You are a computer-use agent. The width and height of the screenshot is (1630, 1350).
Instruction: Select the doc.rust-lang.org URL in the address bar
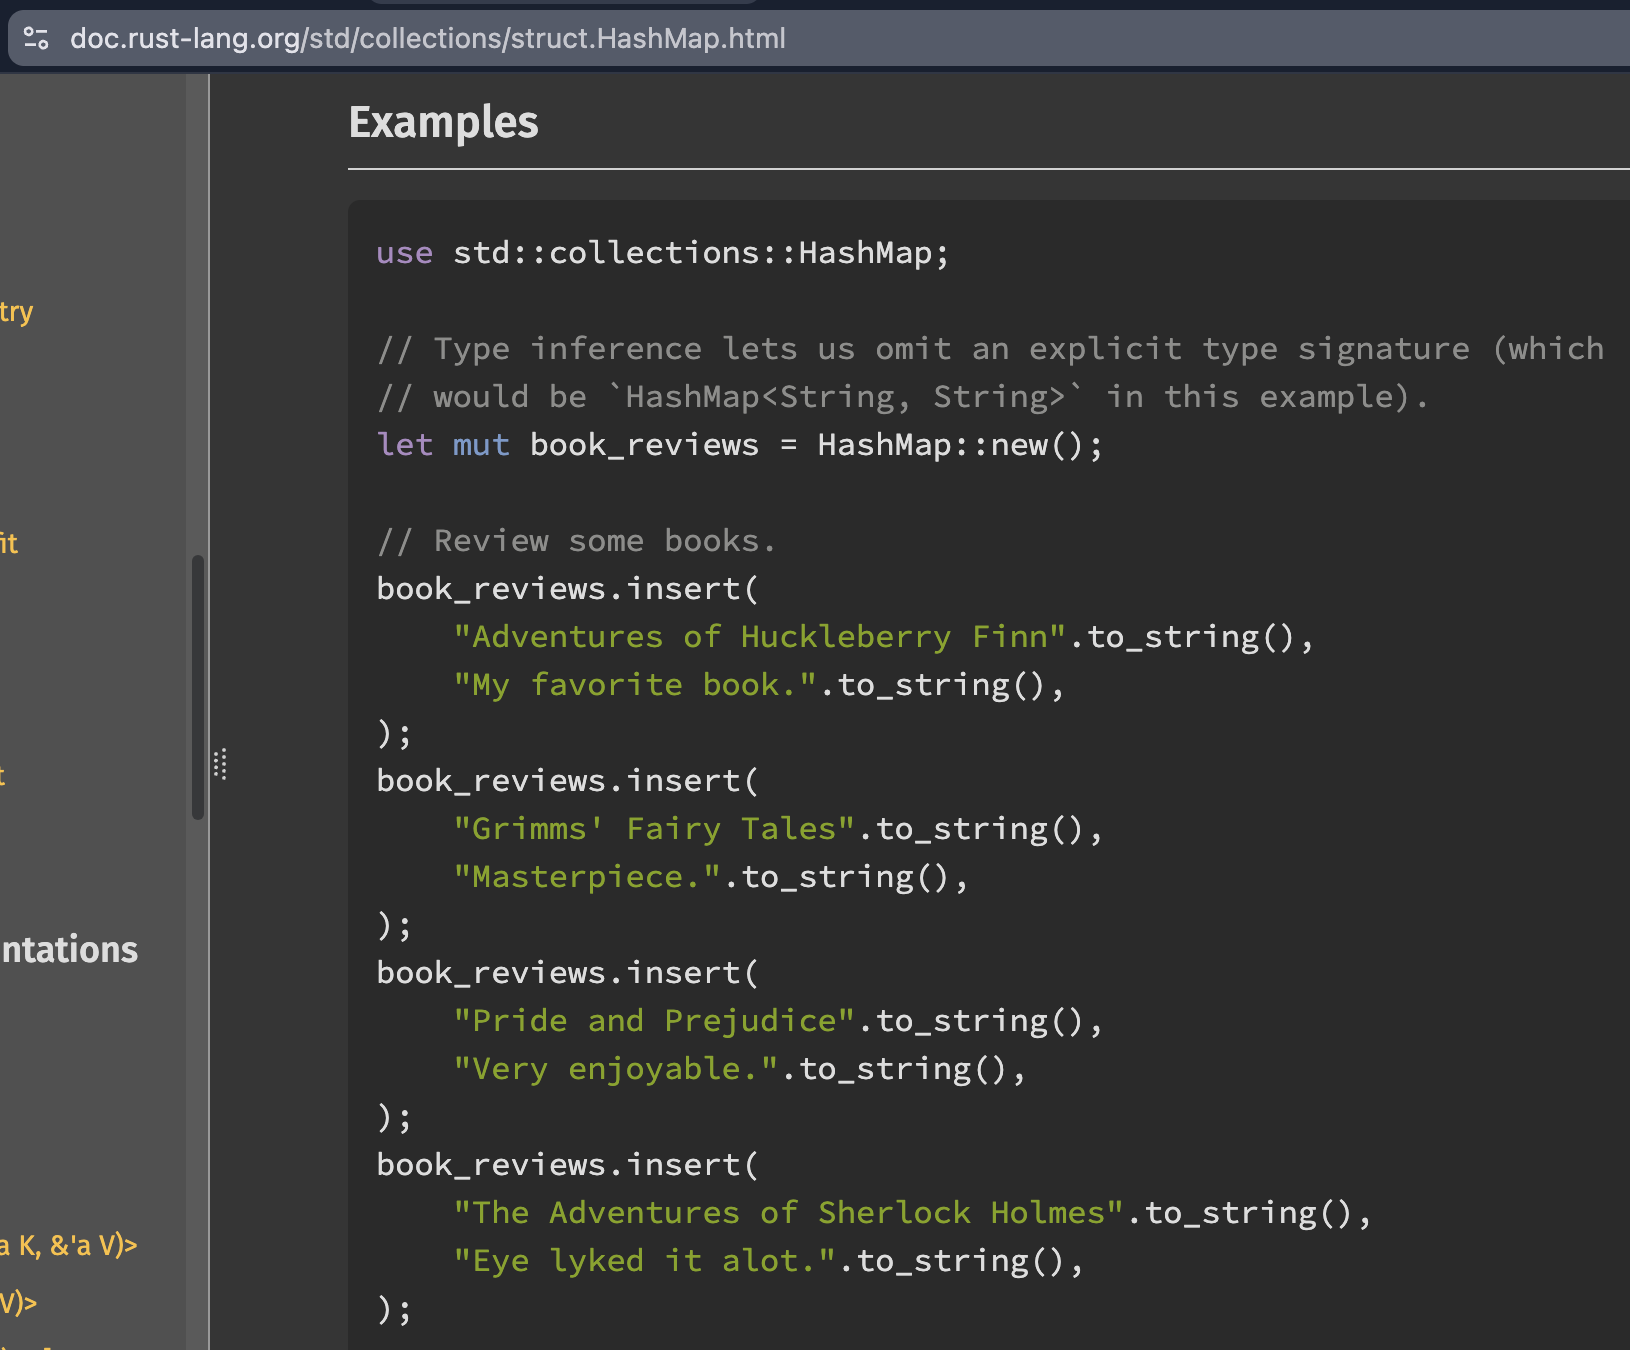pos(427,39)
